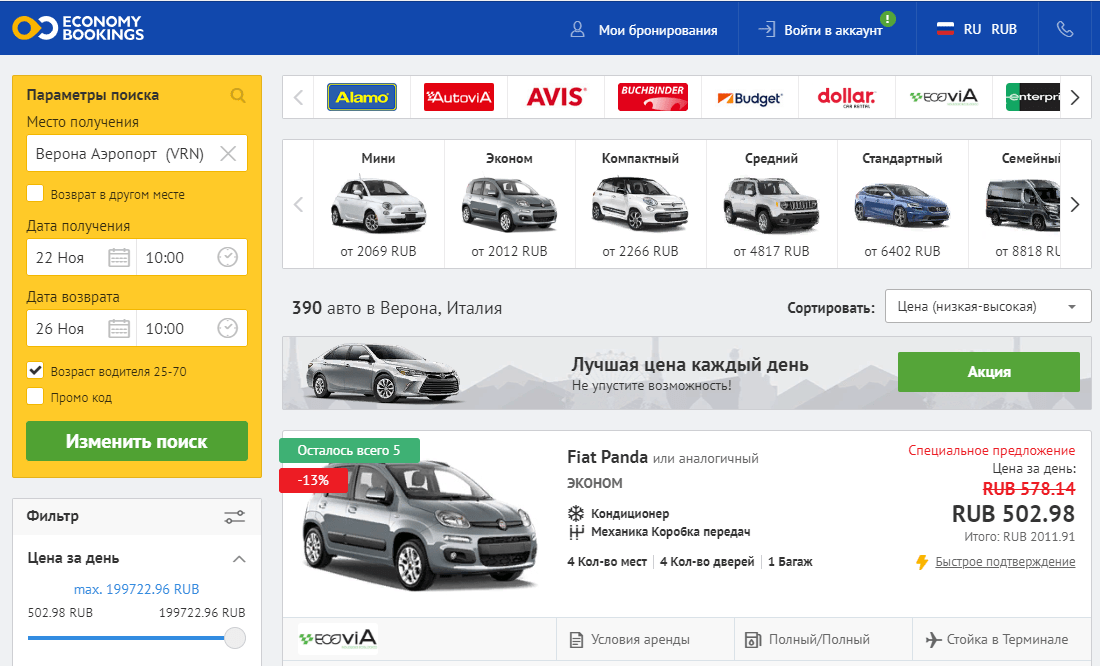Click the green Акция promotion button
This screenshot has height=666, width=1100.
988,372
